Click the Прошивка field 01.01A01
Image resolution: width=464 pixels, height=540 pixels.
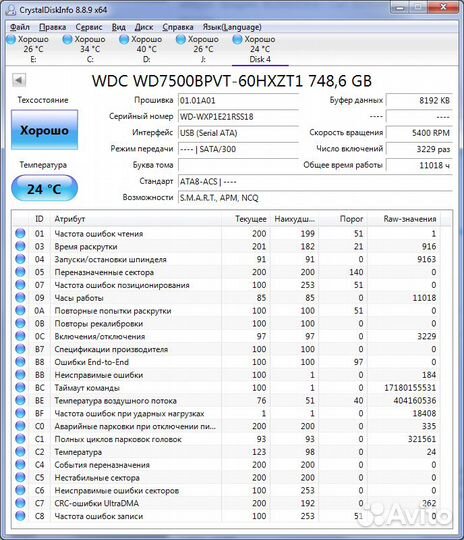[238, 101]
